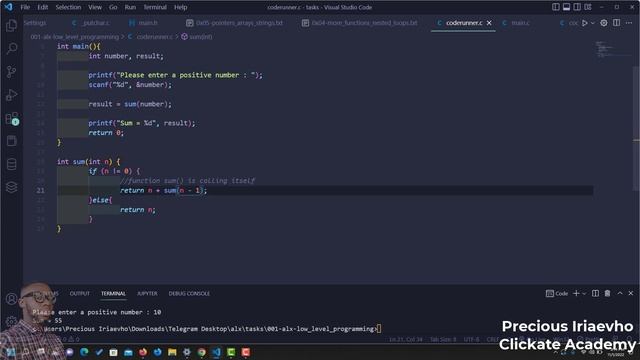The height and width of the screenshot is (360, 640).
Task: Toggle the secondary sidebar layout button
Action: click(x=577, y=7)
